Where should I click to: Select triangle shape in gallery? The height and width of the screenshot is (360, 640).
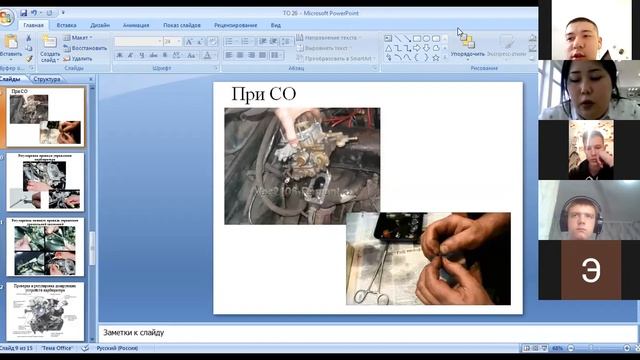tap(388, 48)
